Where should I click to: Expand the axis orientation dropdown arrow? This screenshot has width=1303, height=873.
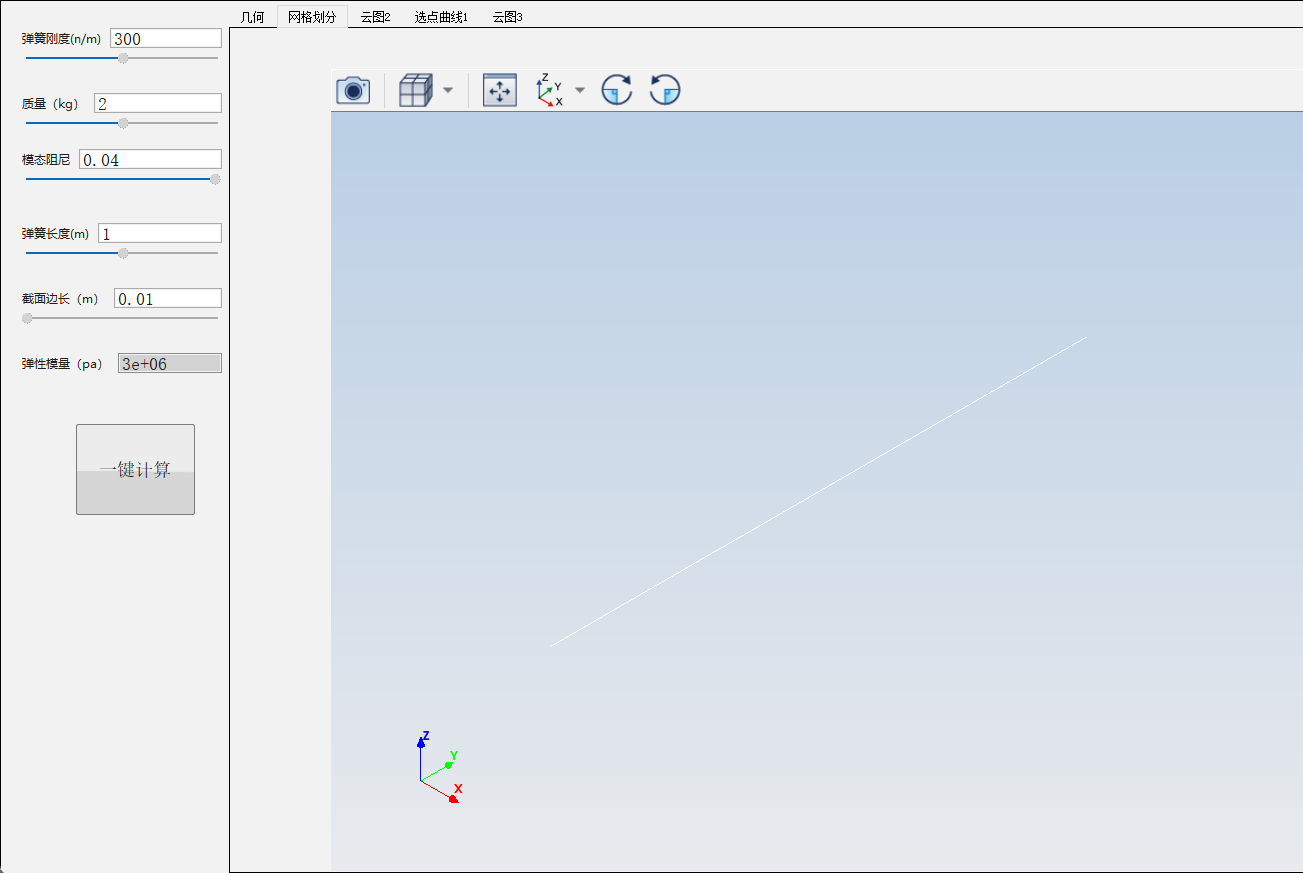pyautogui.click(x=580, y=90)
